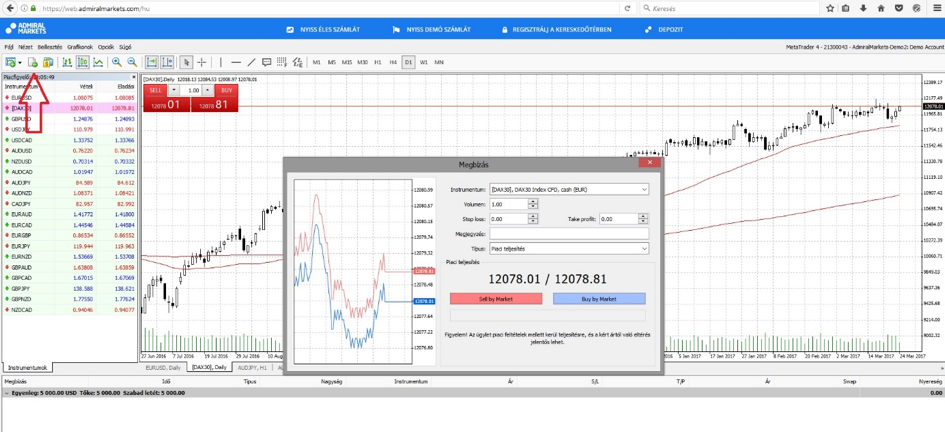945x432 pixels.
Task: Click the Buy by Market button
Action: (x=599, y=299)
